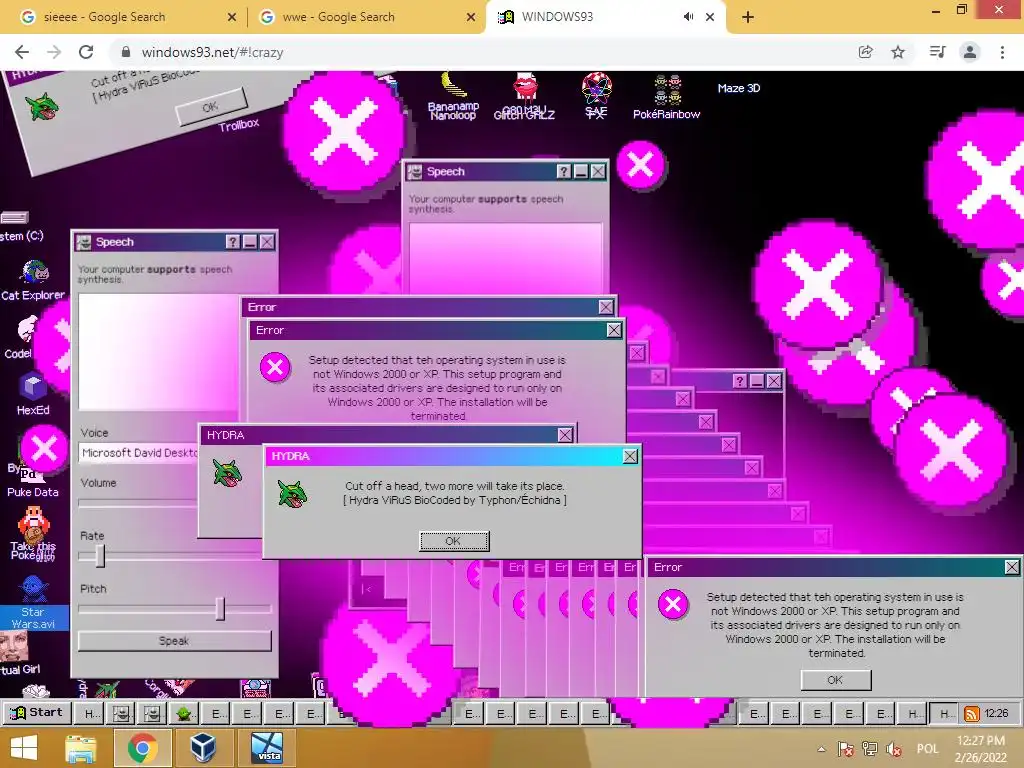The image size is (1024, 768).
Task: Close the bottom-right Error dialog
Action: (x=1012, y=568)
